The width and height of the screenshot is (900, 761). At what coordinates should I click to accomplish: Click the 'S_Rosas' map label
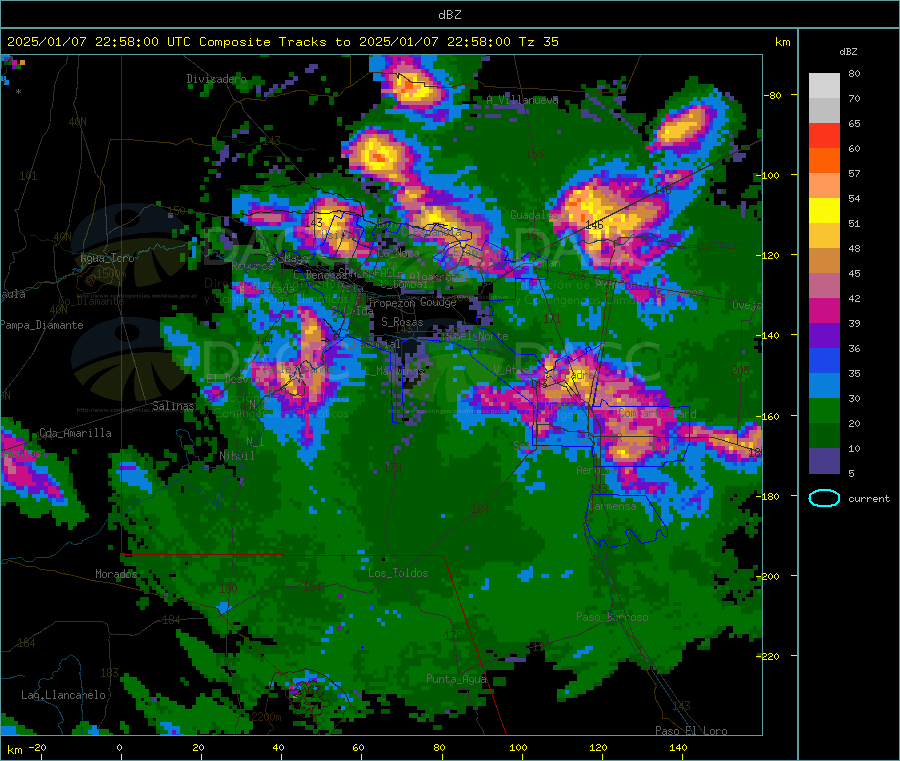[x=402, y=322]
